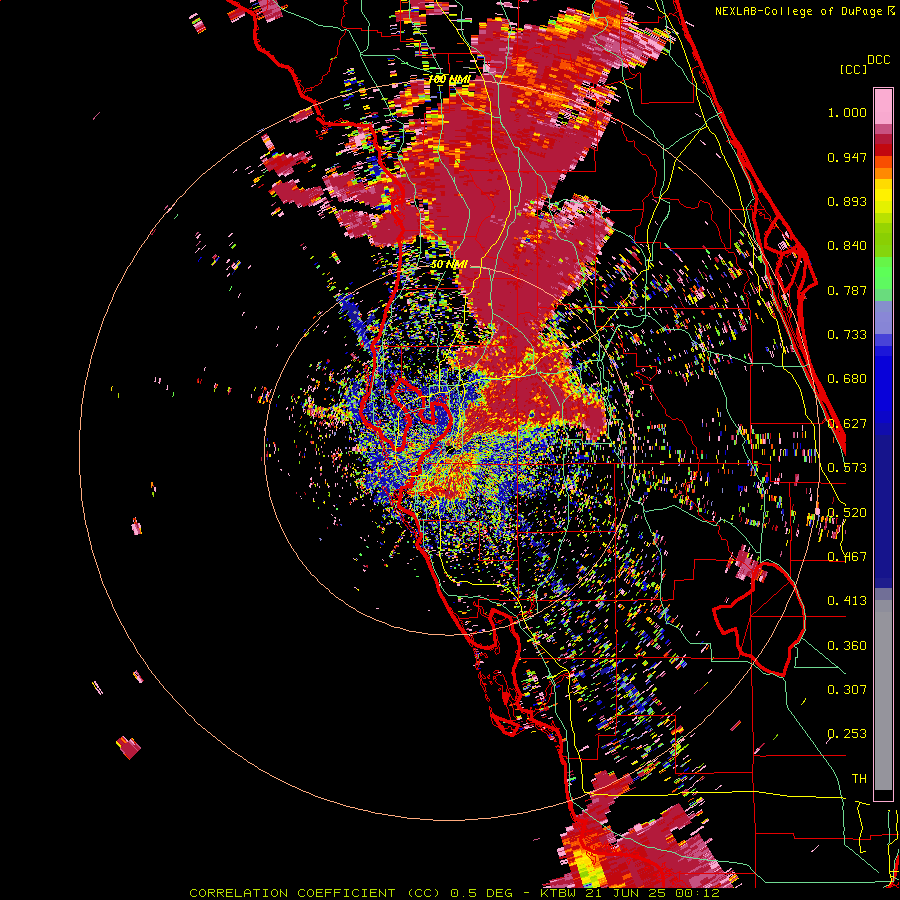Click the 0.680 scale value
900x900 pixels.
(847, 379)
